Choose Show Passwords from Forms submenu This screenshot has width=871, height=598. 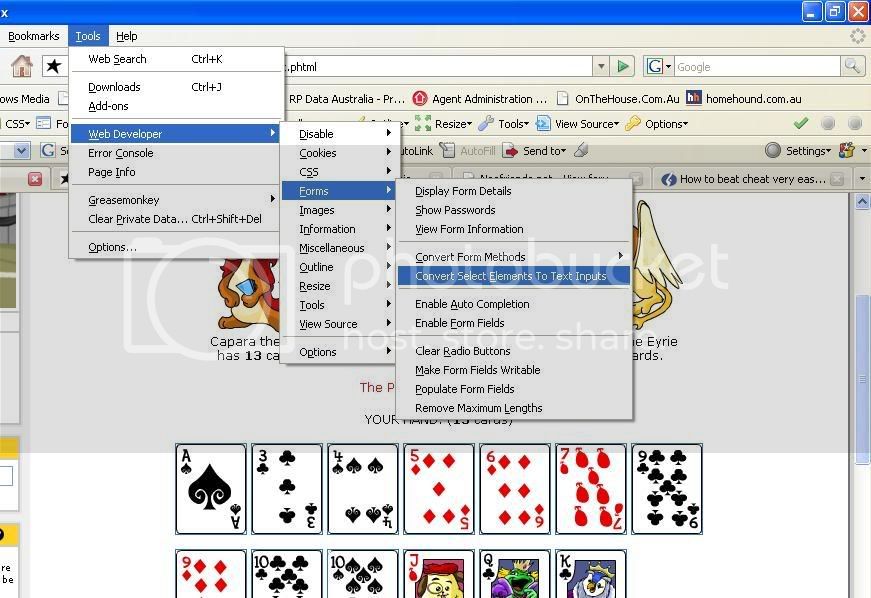point(455,210)
